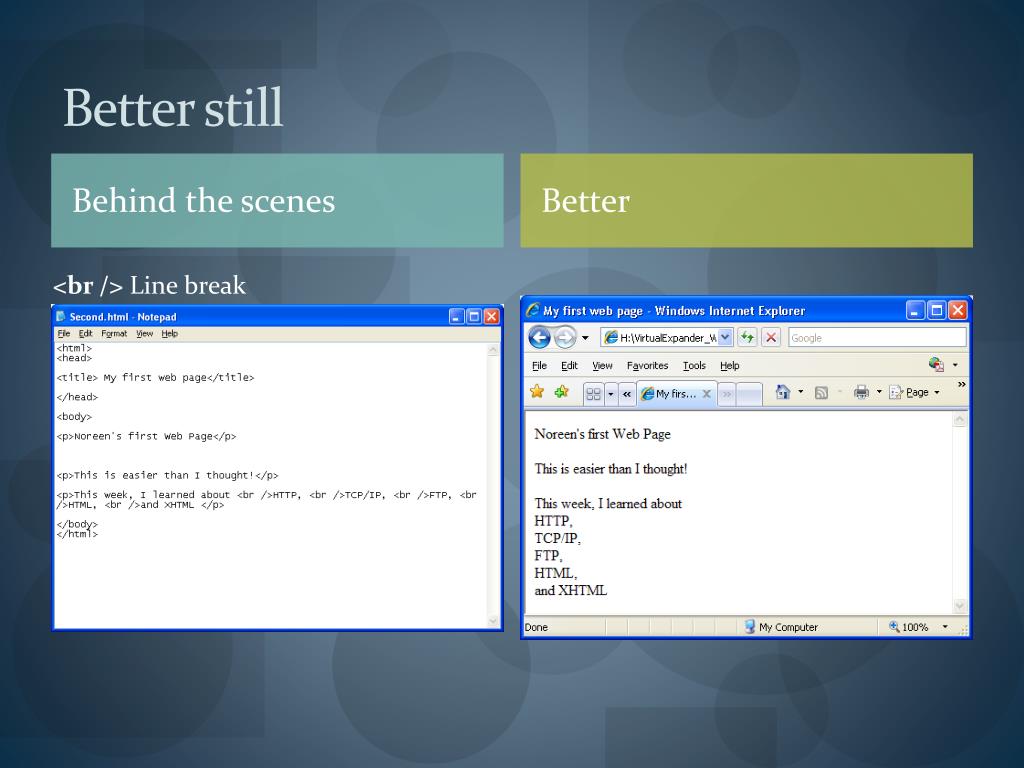This screenshot has height=768, width=1024.
Task: Click the Home icon in IE toolbar
Action: [782, 392]
